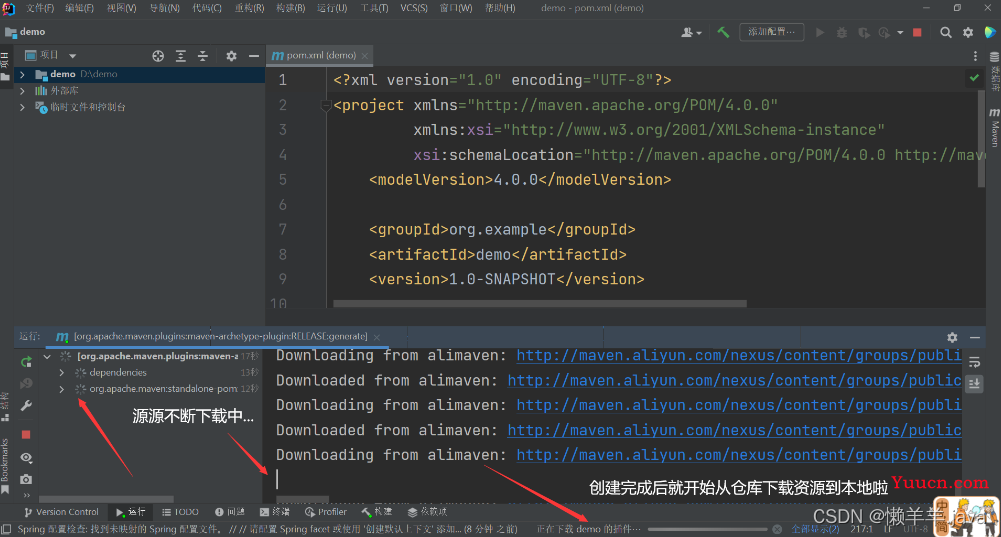The width and height of the screenshot is (1001, 537).
Task: Click the Debug bug icon in toolbar
Action: pos(842,33)
